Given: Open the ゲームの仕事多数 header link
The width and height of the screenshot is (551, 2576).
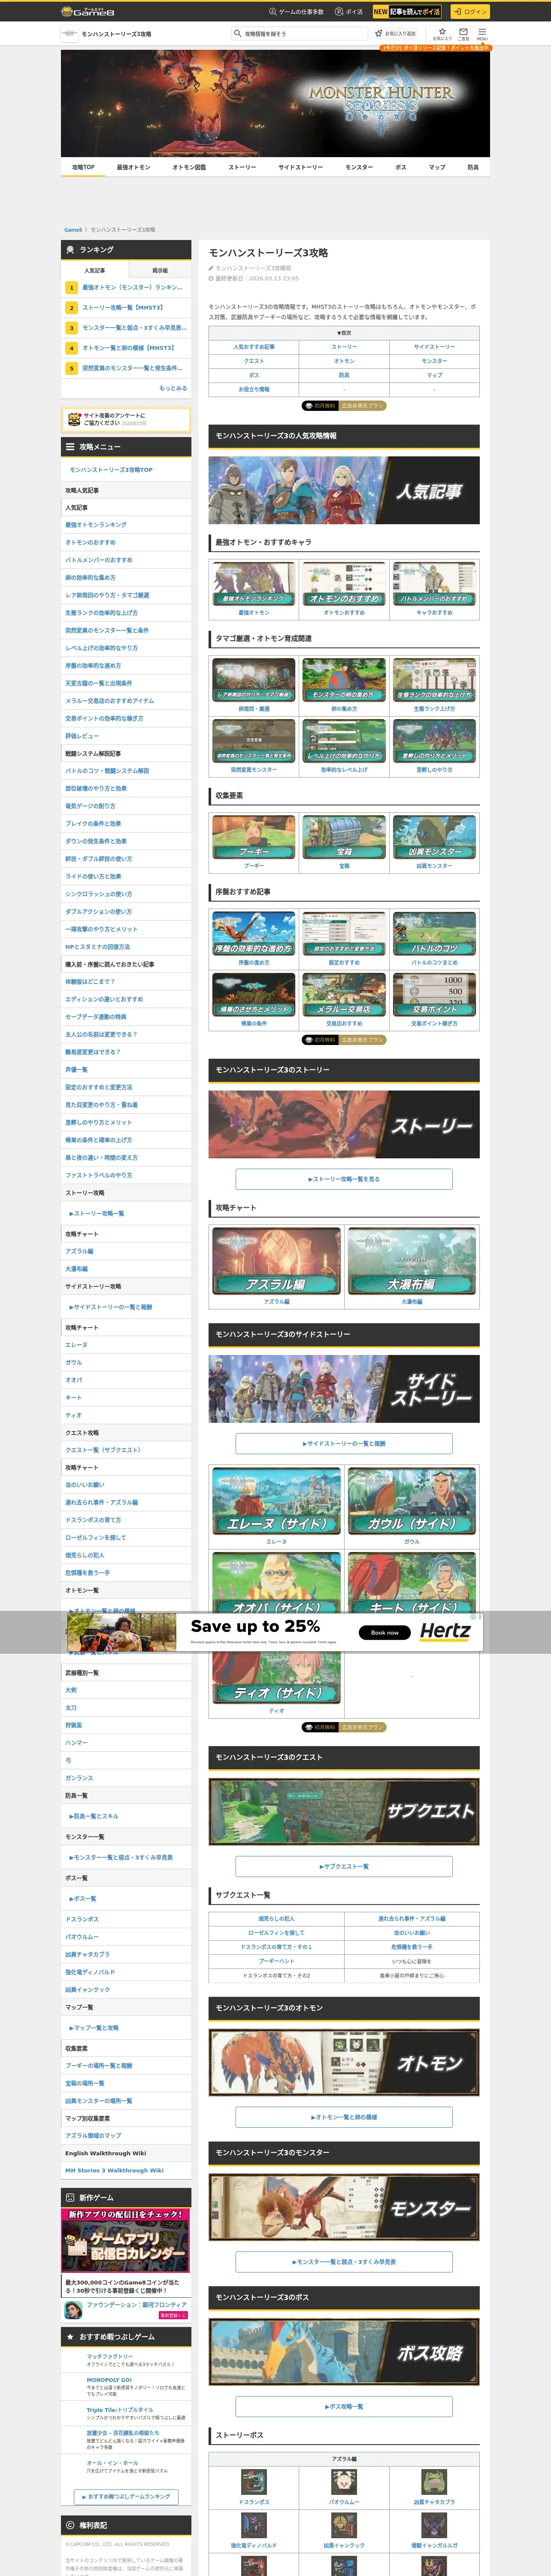Looking at the screenshot, I should pos(296,12).
